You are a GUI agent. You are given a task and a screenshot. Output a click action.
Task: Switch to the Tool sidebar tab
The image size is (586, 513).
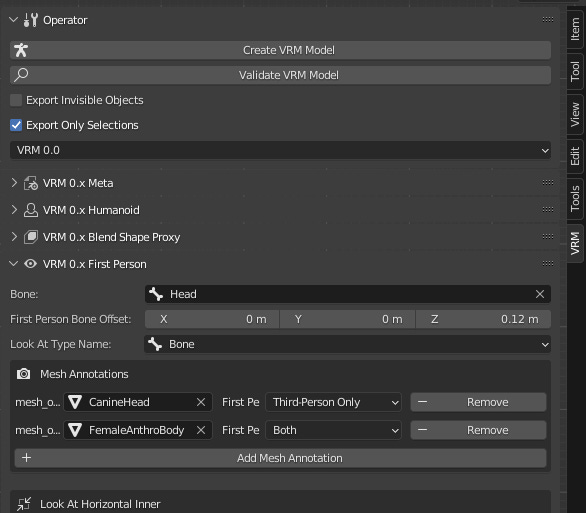(x=575, y=71)
